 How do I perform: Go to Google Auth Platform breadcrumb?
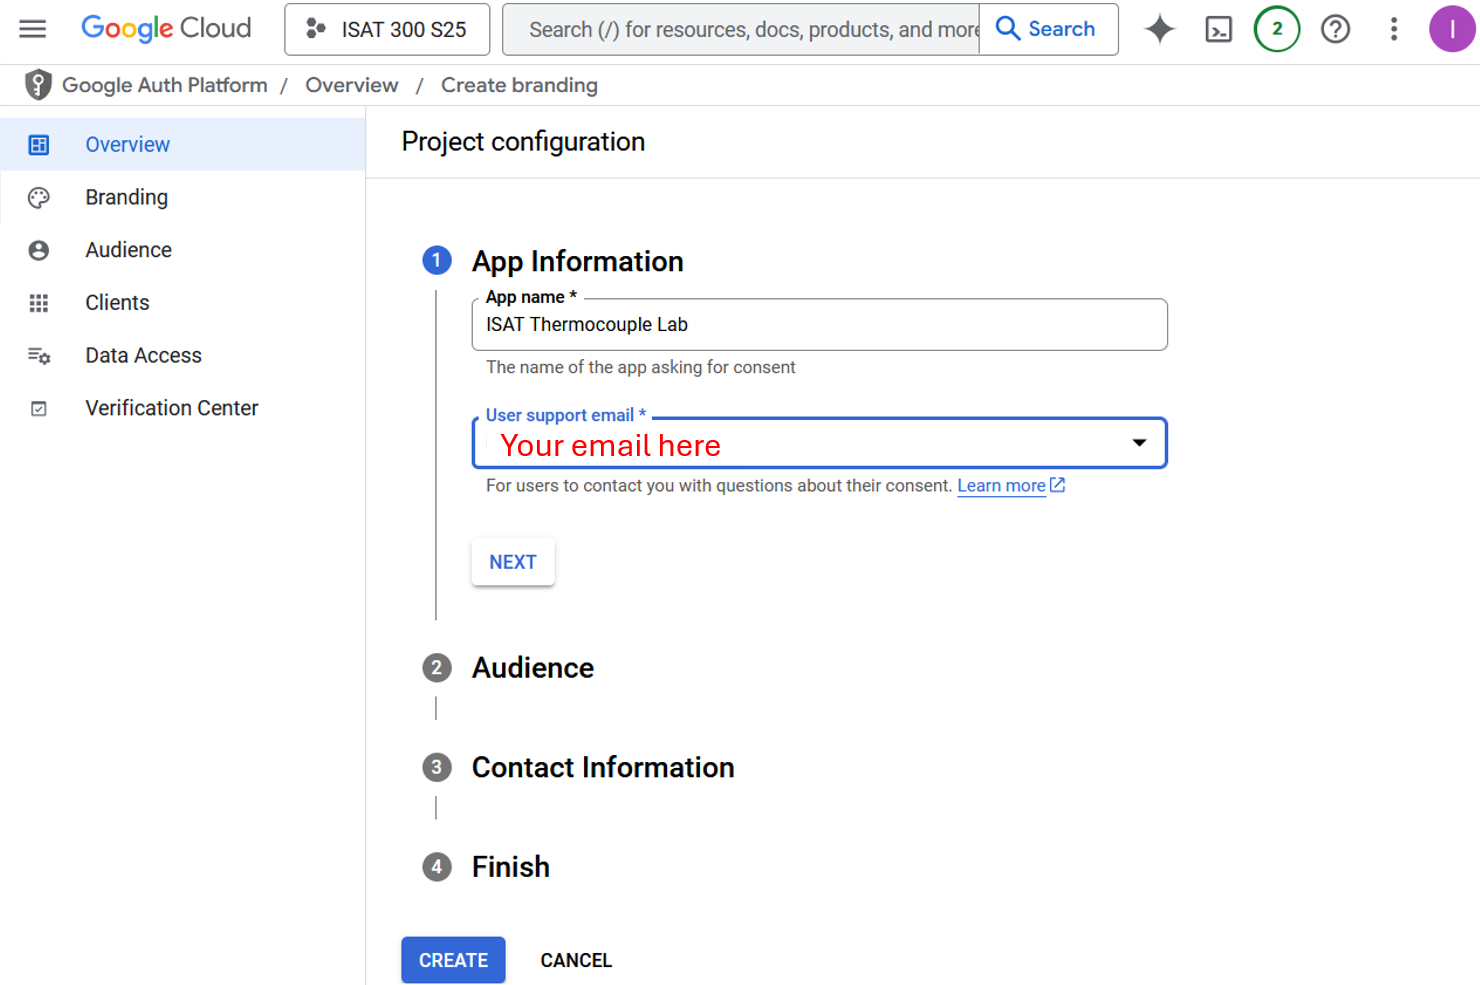pyautogui.click(x=165, y=85)
